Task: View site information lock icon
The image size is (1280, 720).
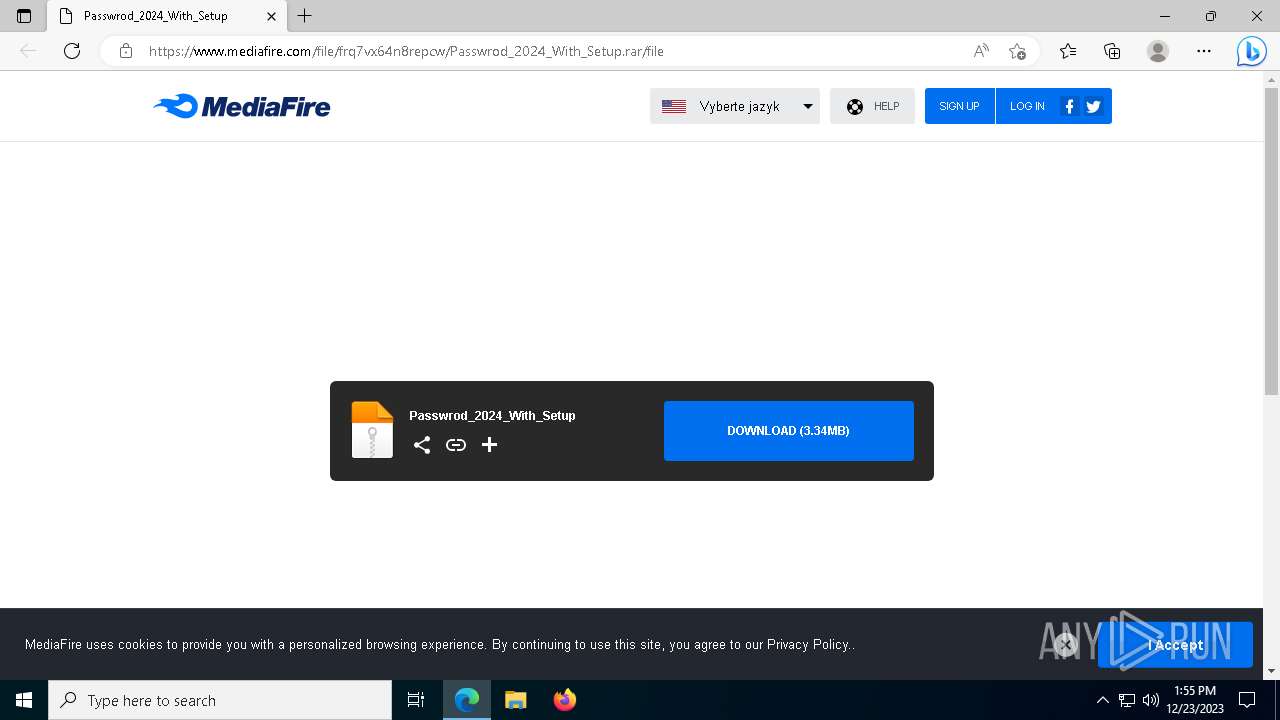Action: click(x=126, y=51)
